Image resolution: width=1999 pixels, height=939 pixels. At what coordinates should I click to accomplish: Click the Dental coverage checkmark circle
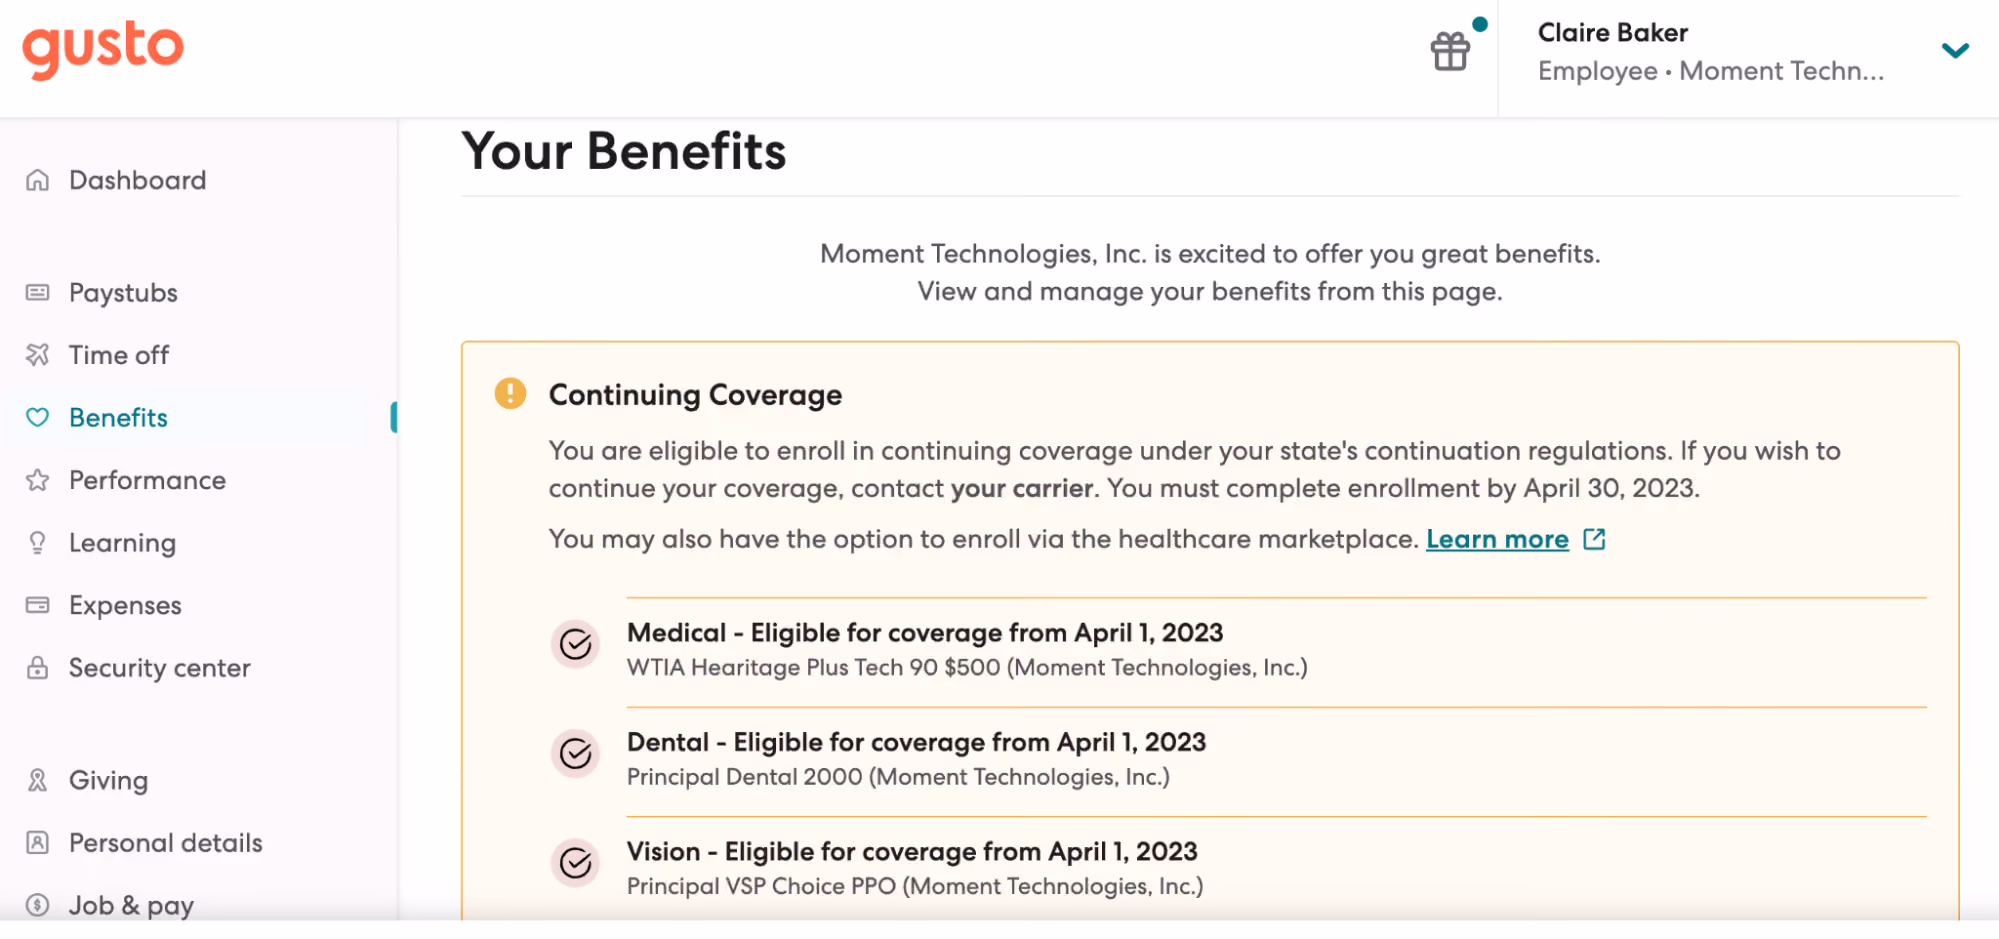575,753
